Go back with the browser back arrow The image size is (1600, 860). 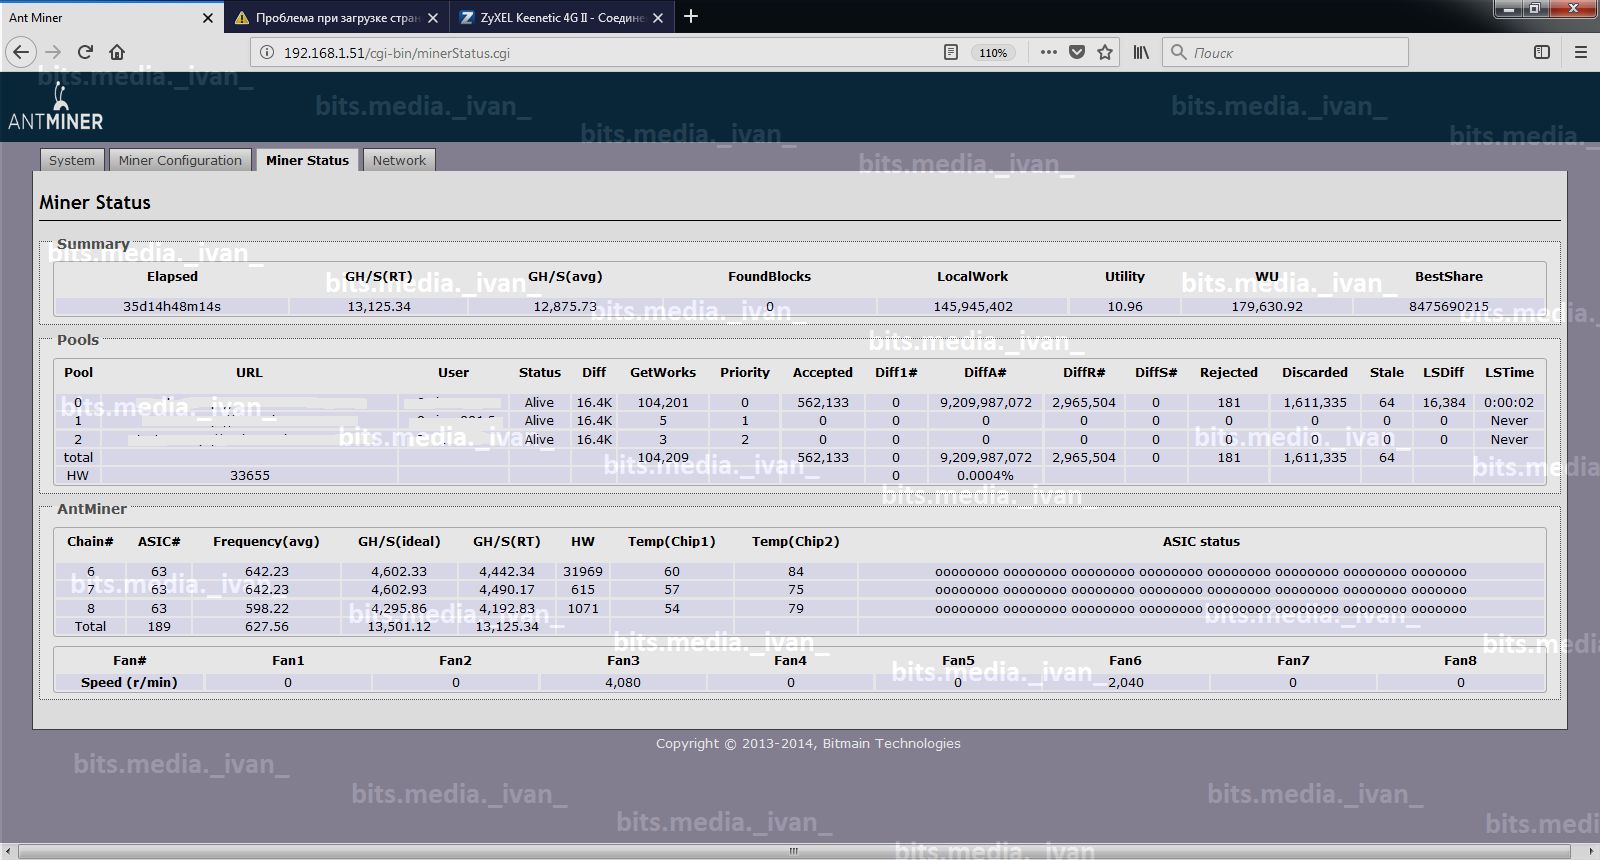pos(21,52)
